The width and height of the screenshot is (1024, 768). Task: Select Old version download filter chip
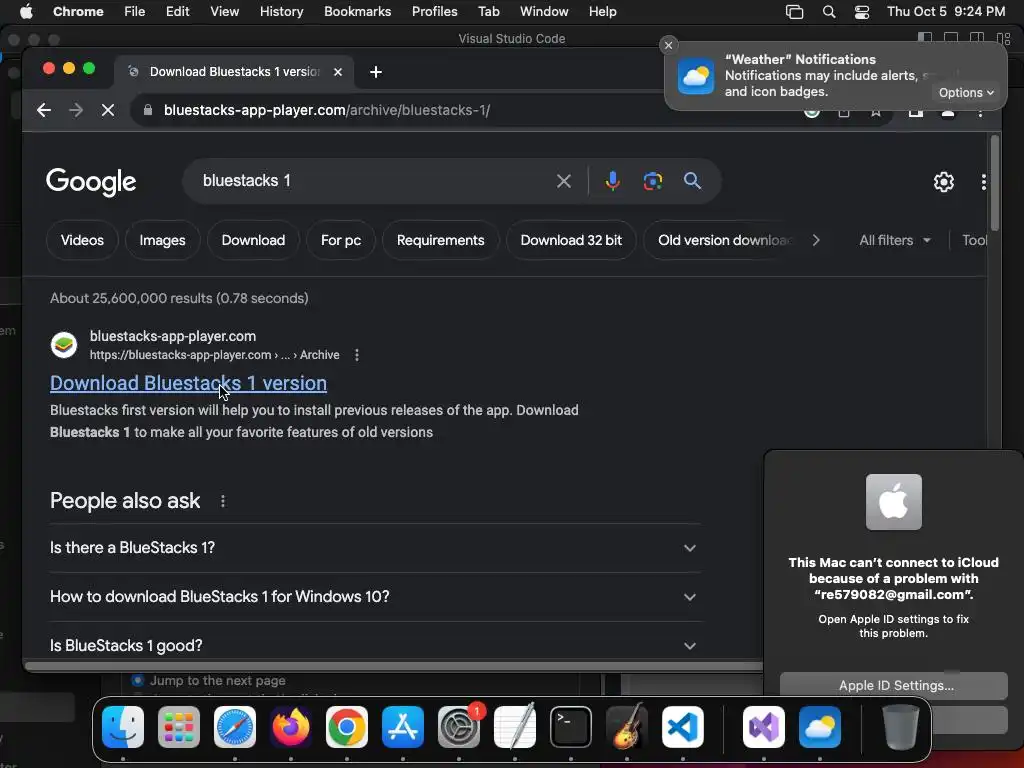click(724, 240)
